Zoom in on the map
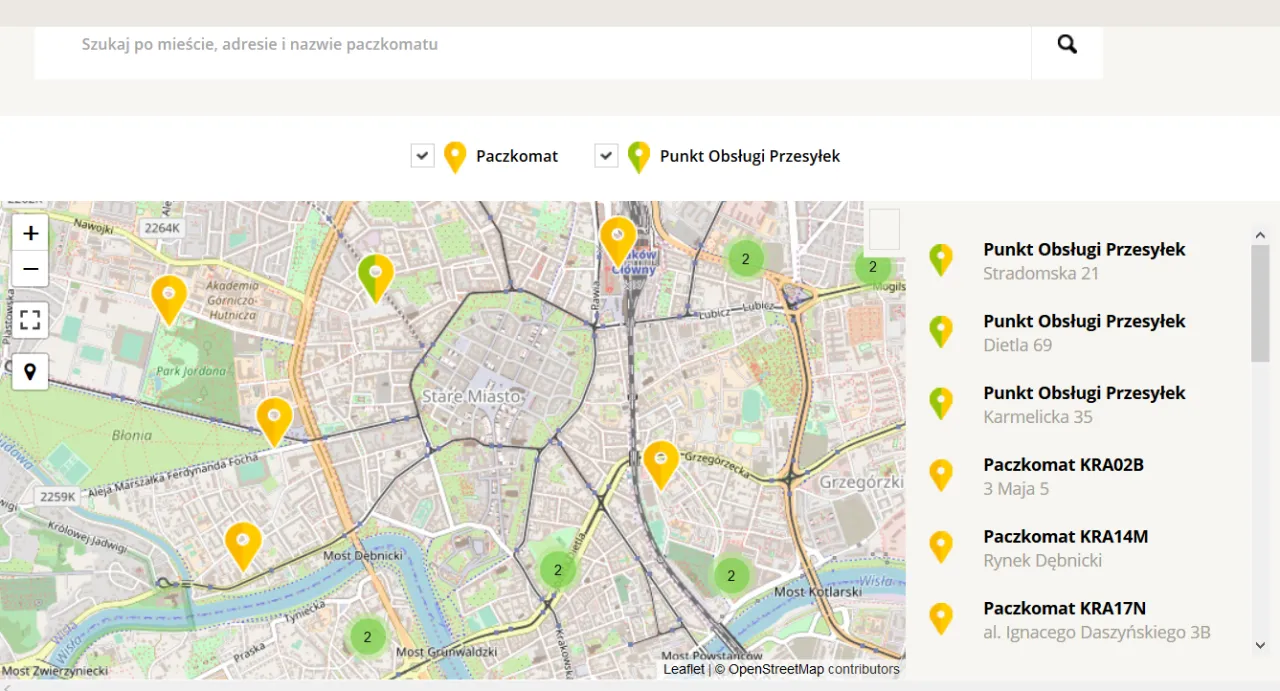 pyautogui.click(x=30, y=233)
